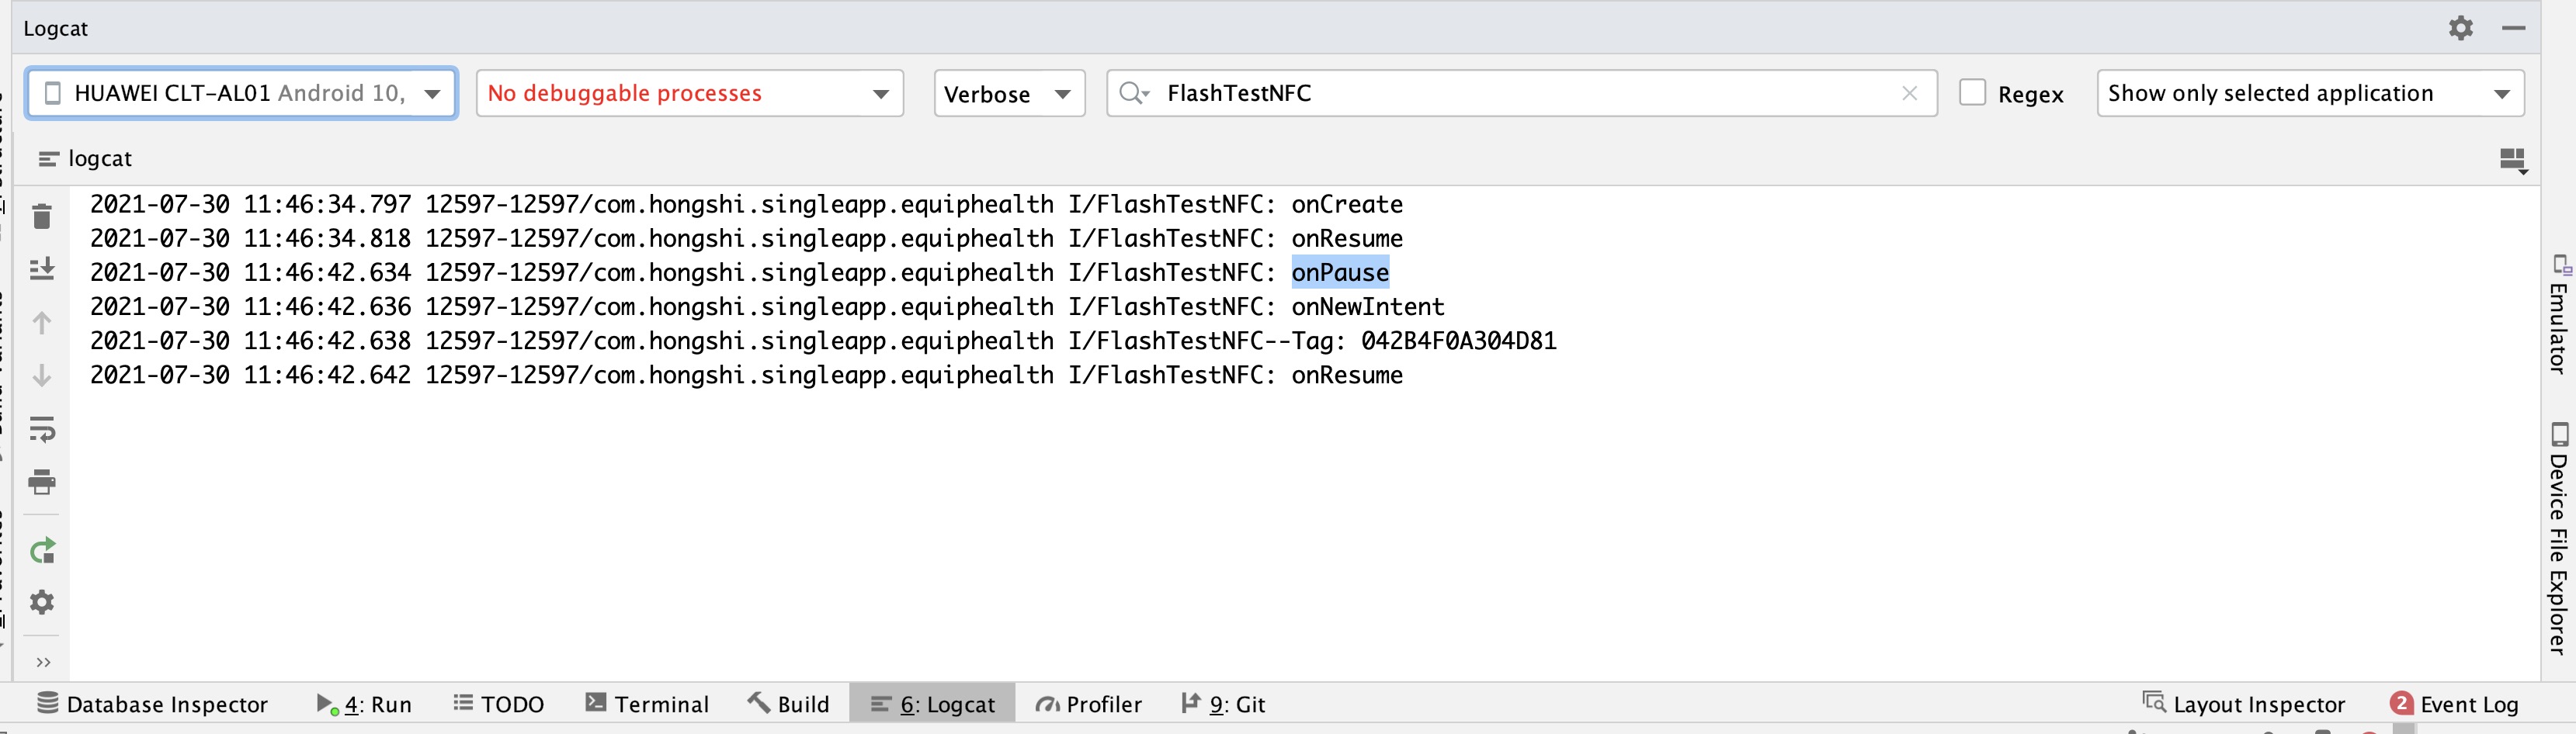Open the Event Log button
2576x734 pixels.
coord(2455,704)
